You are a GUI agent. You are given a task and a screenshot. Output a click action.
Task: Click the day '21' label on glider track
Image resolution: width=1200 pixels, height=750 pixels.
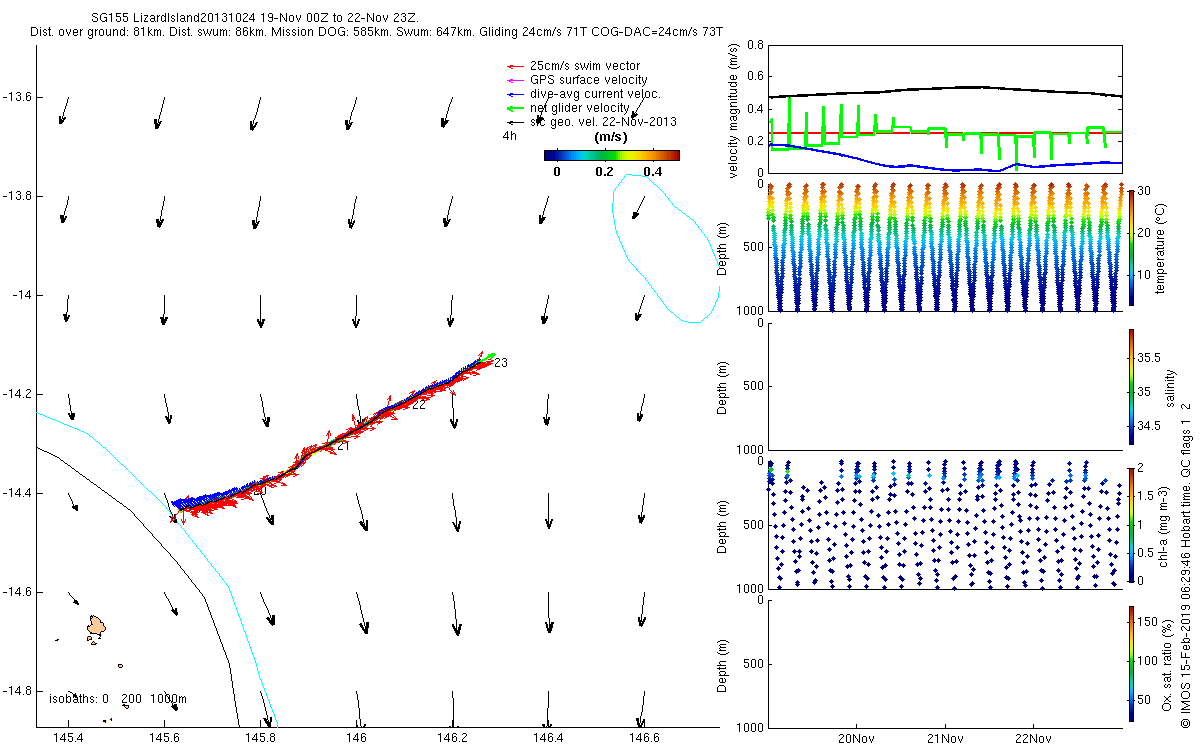[343, 446]
